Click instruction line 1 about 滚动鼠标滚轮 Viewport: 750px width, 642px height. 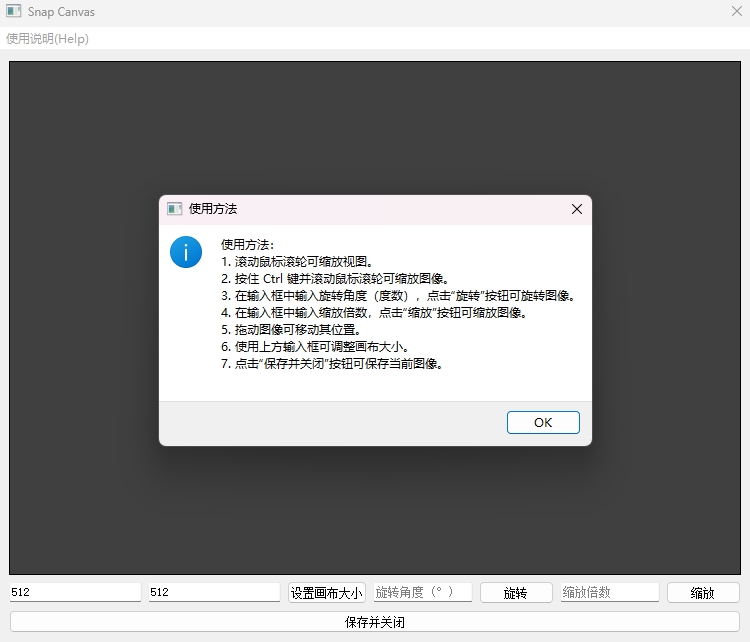297,262
